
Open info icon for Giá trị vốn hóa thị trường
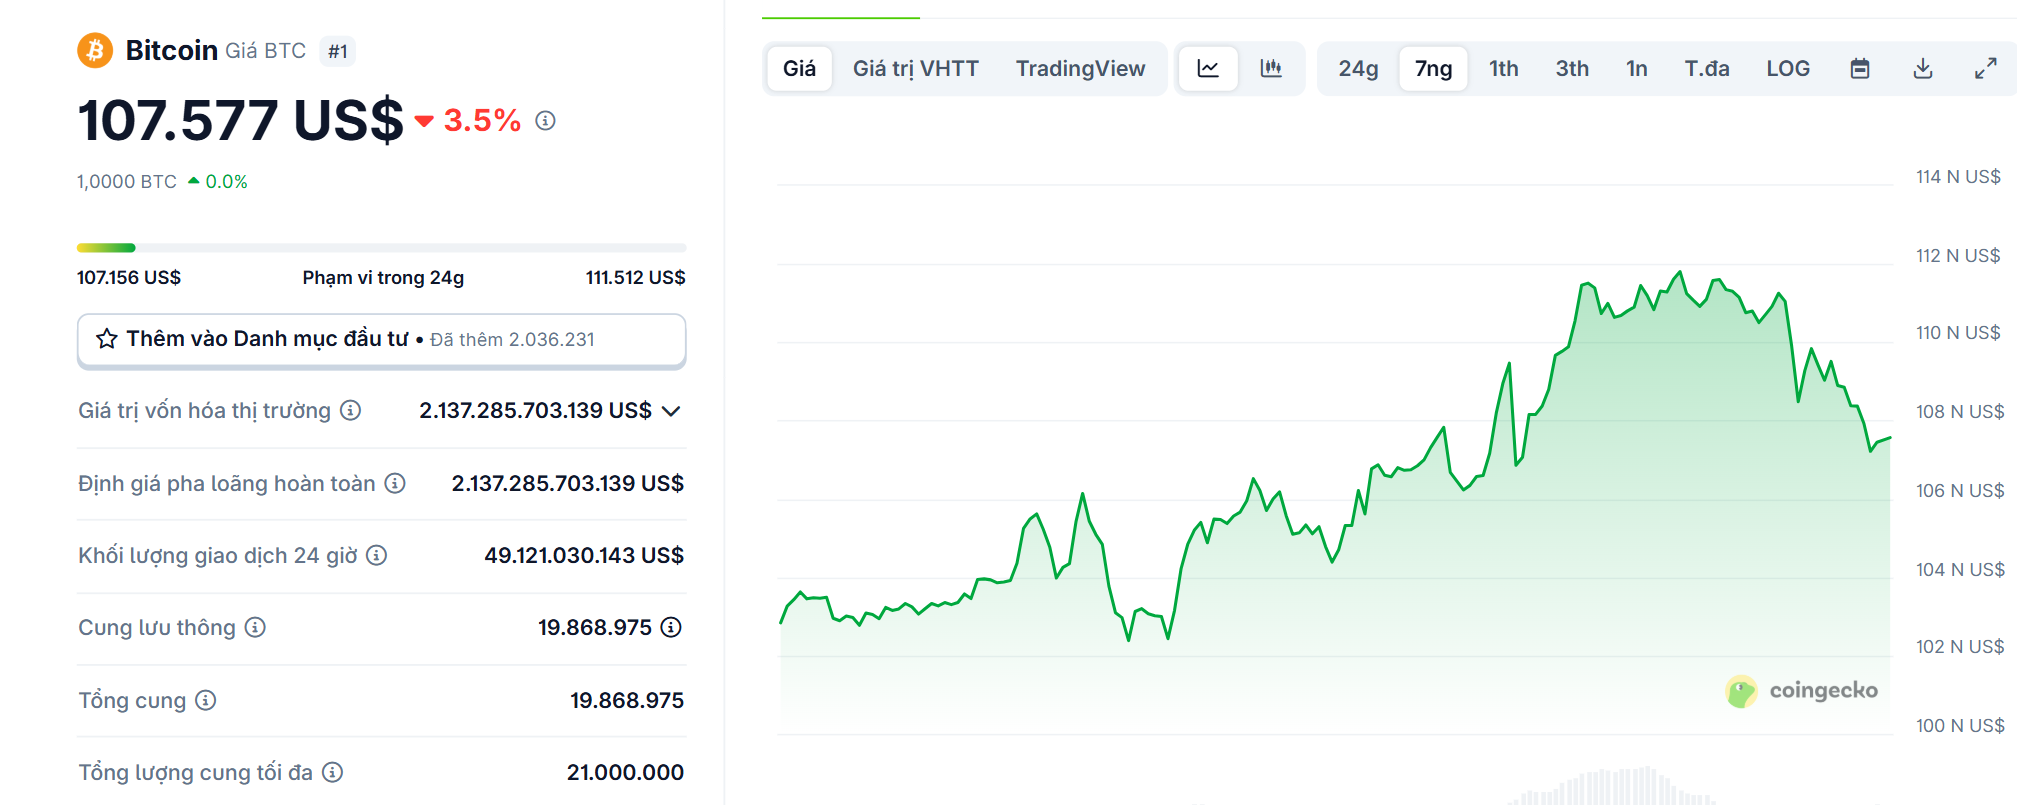point(350,410)
